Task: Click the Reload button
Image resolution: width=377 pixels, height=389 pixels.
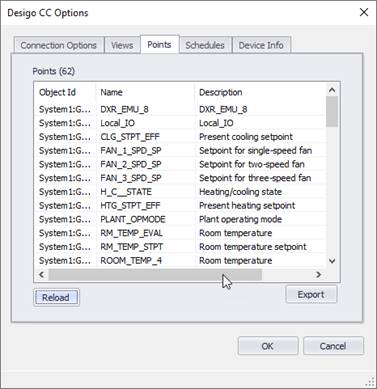Action: coord(56,297)
